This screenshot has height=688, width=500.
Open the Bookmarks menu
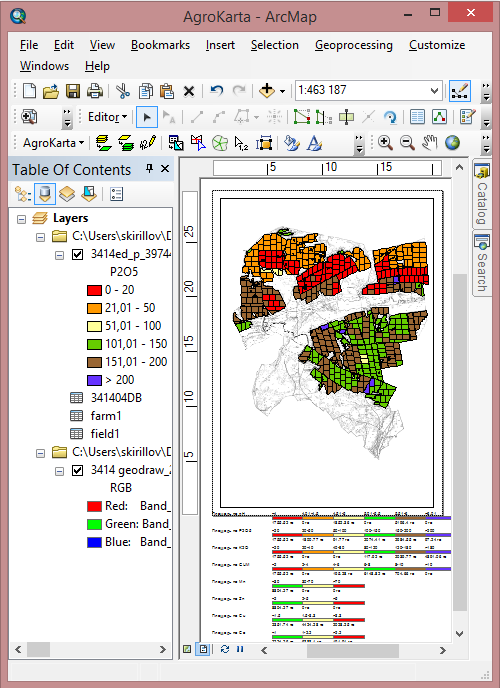tap(161, 45)
